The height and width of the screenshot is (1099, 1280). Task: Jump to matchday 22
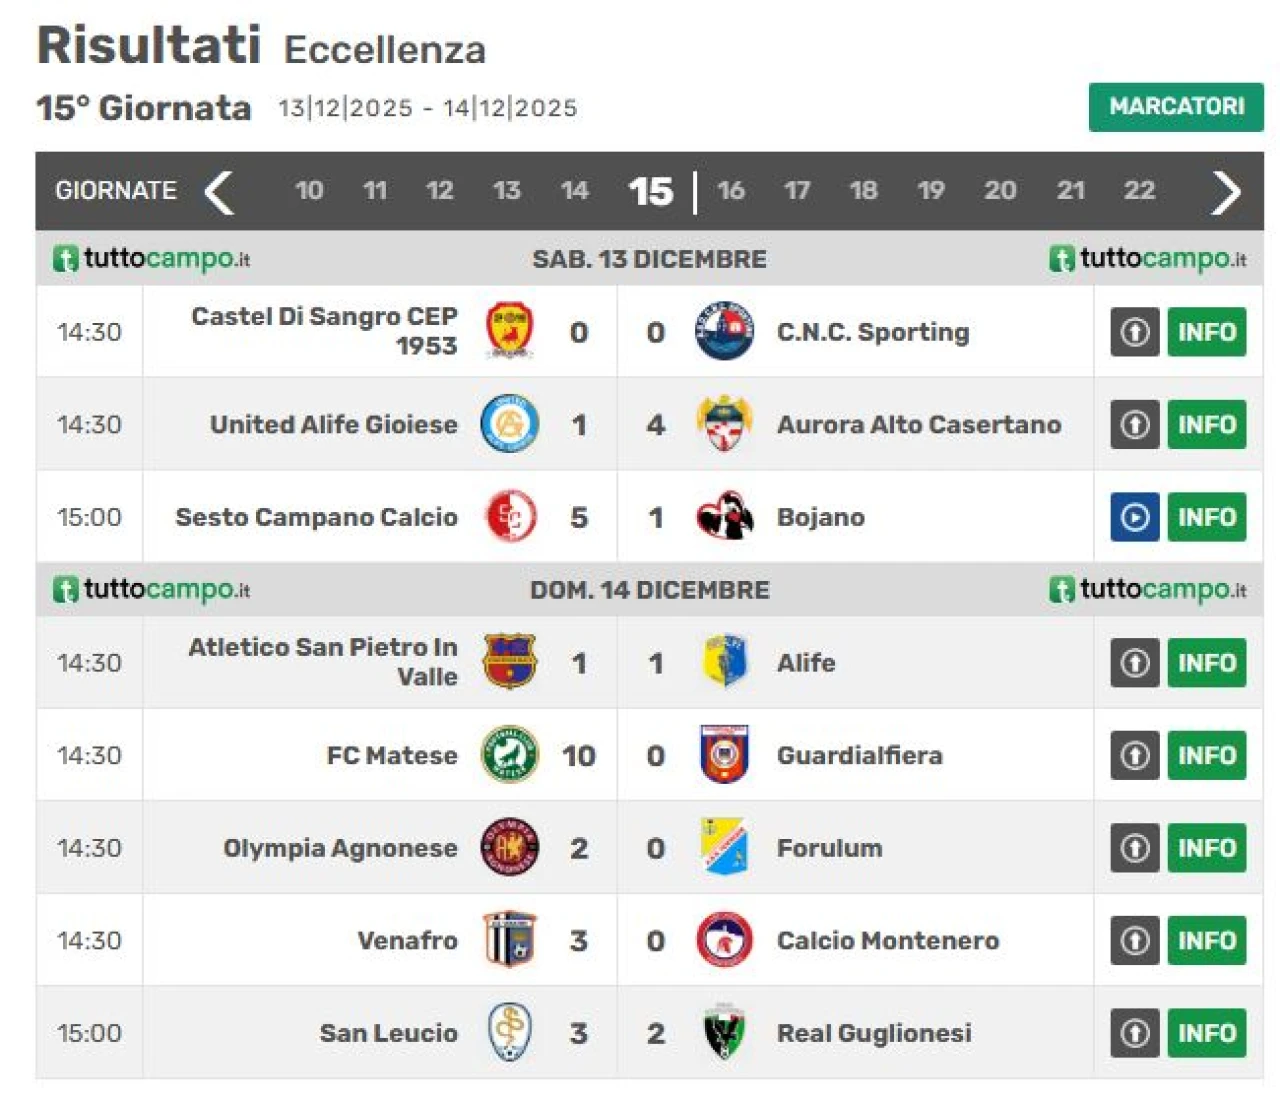[1139, 191]
